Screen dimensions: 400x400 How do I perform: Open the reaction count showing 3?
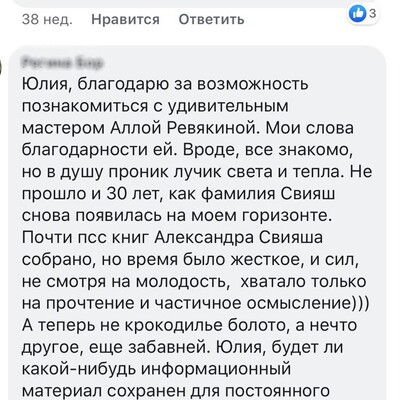pyautogui.click(x=373, y=13)
